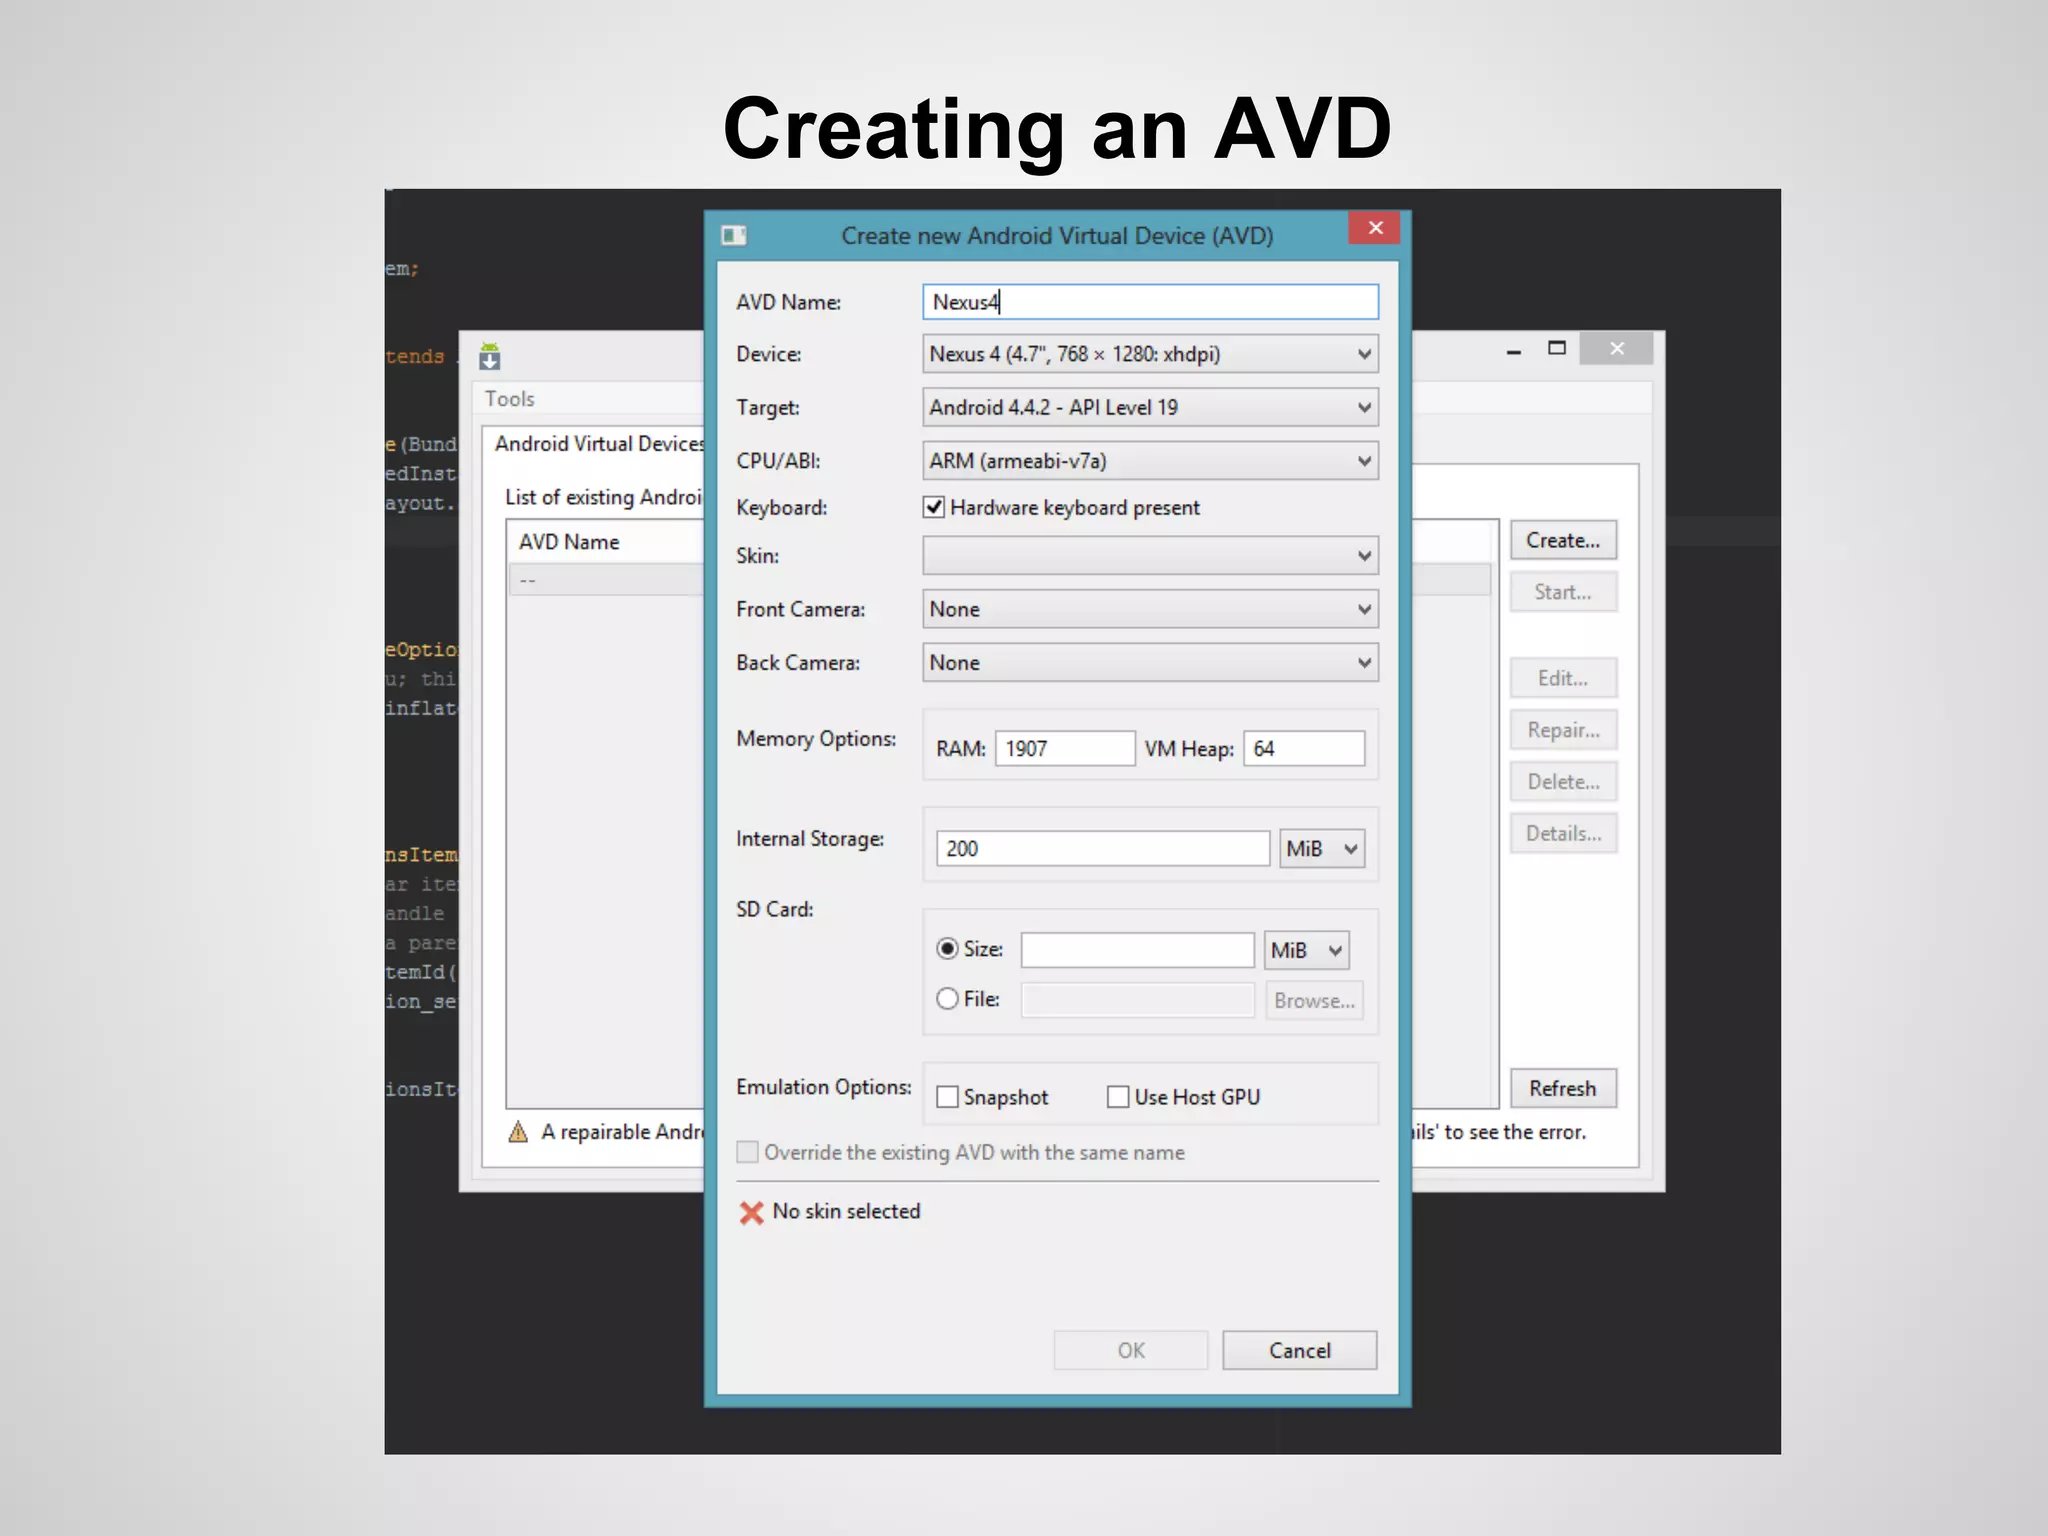2048x1536 pixels.
Task: Close the AVD Manager window behind the dialog
Action: [x=1617, y=348]
